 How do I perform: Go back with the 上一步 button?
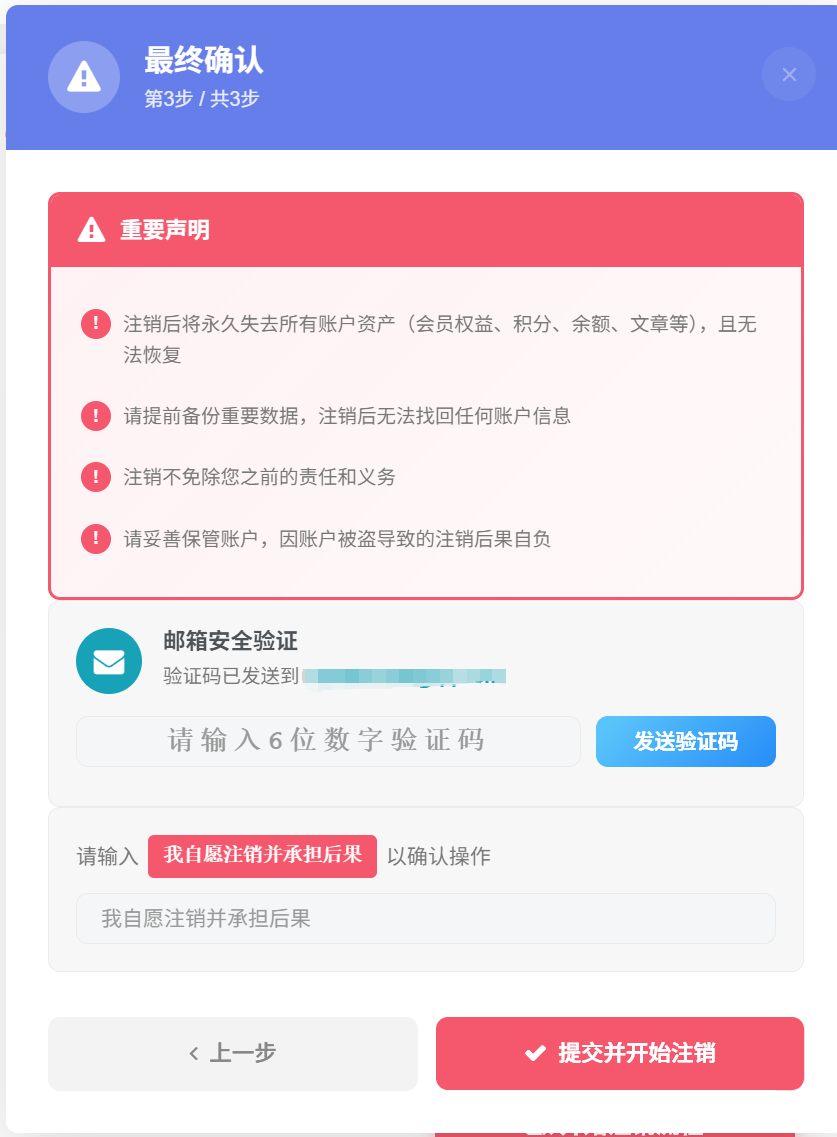click(x=232, y=1053)
